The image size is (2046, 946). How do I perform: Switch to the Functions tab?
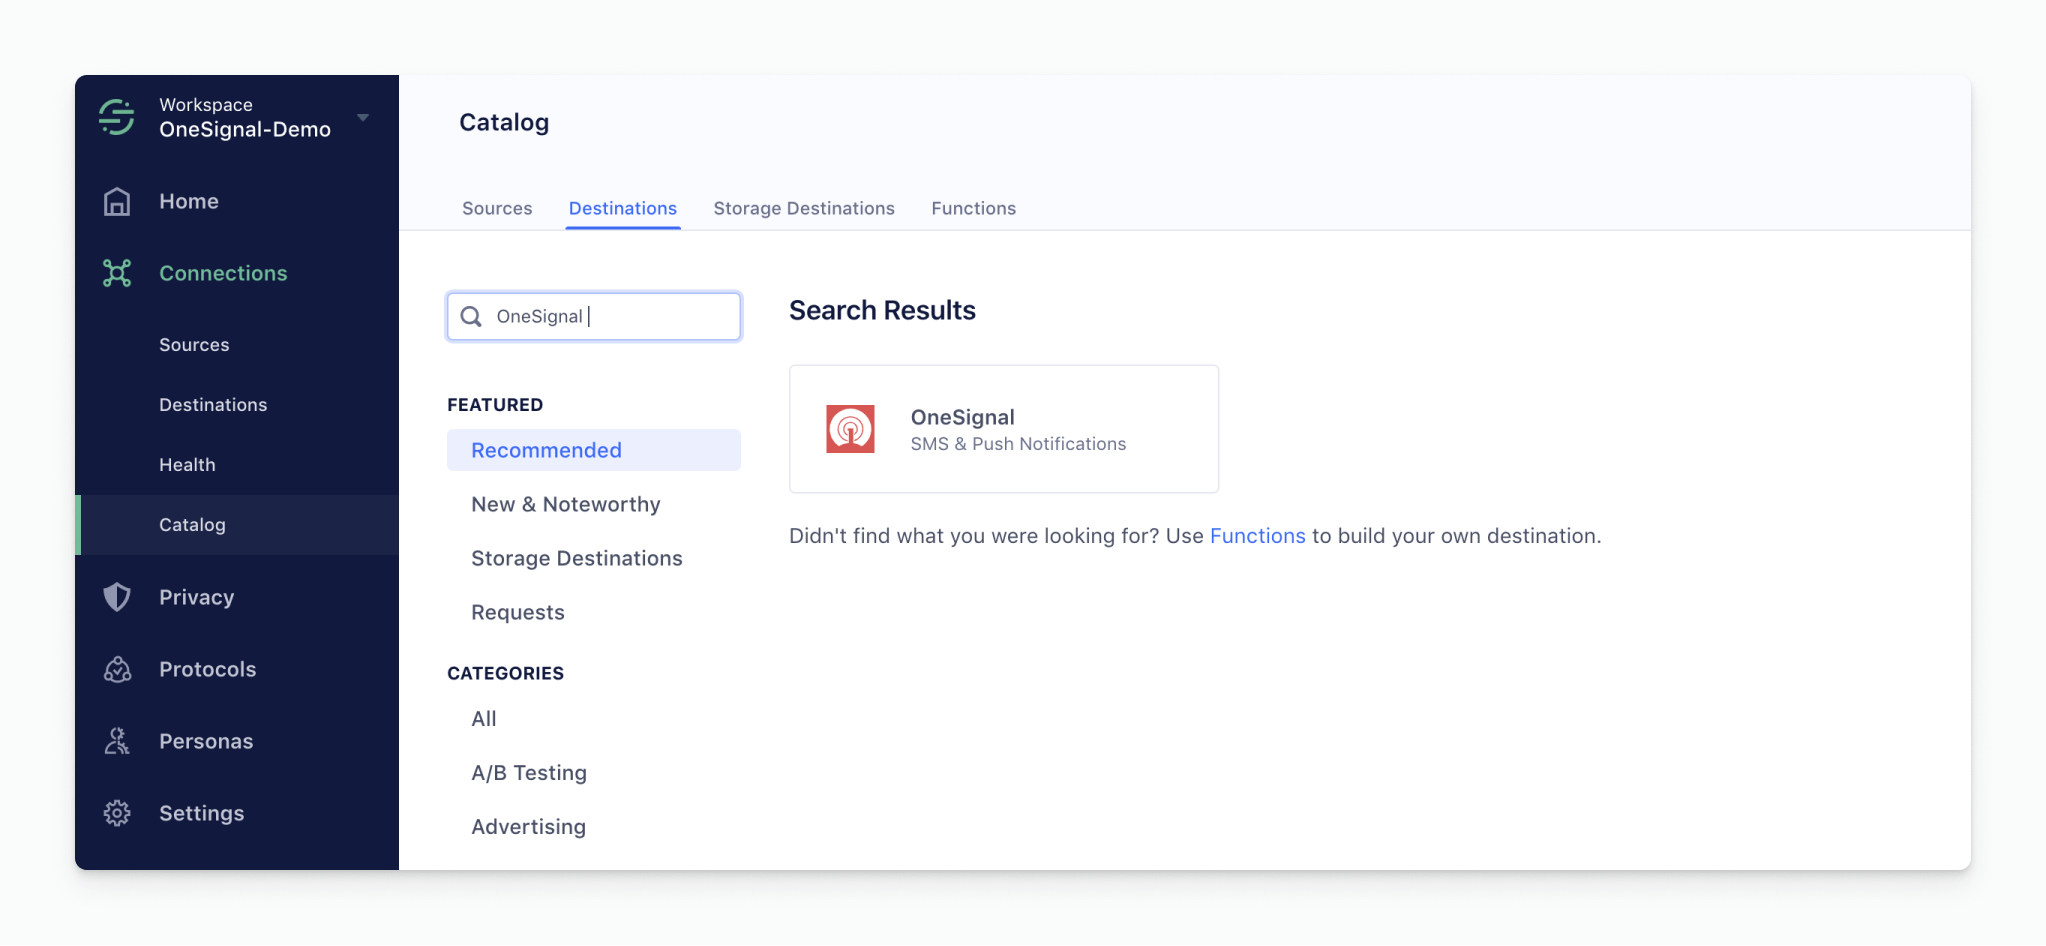[x=974, y=208]
